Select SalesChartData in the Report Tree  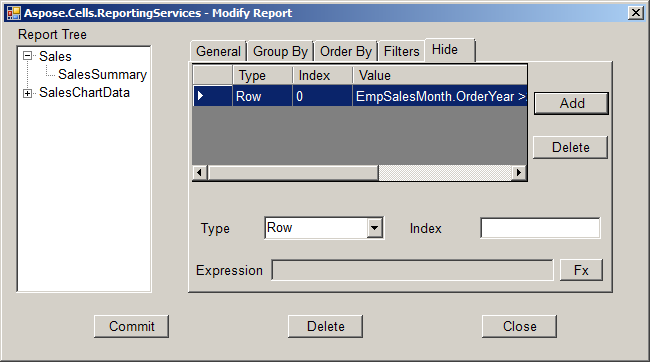(x=84, y=92)
